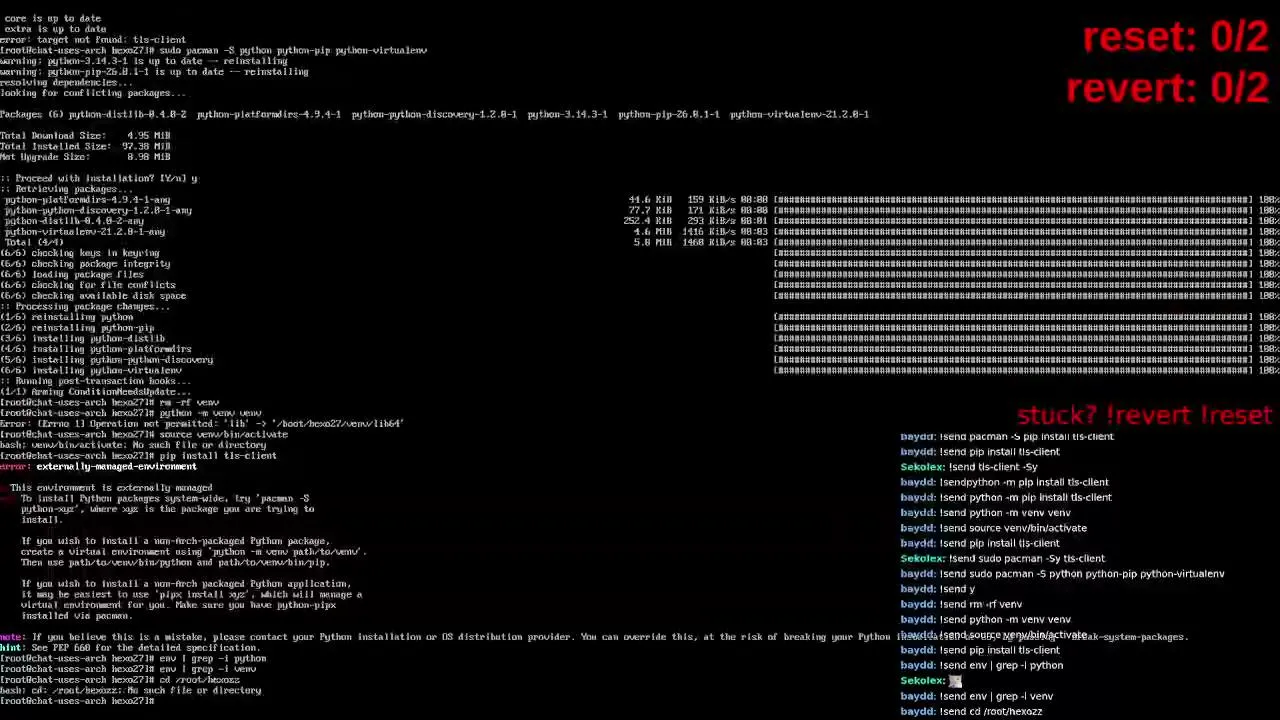Click the 'stuck? !revert !reset' hint text
The width and height of the screenshot is (1280, 720).
click(1144, 416)
